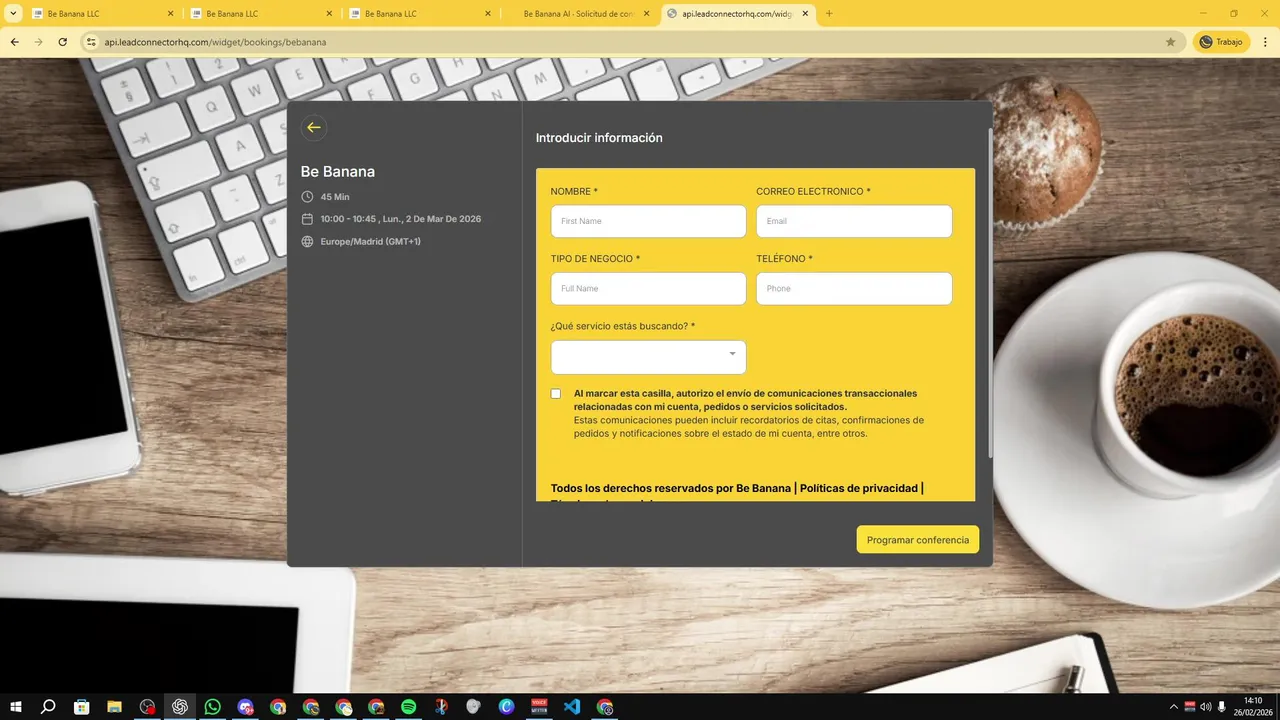Open Visual Studio Code from the taskbar
The height and width of the screenshot is (720, 1280).
point(571,706)
